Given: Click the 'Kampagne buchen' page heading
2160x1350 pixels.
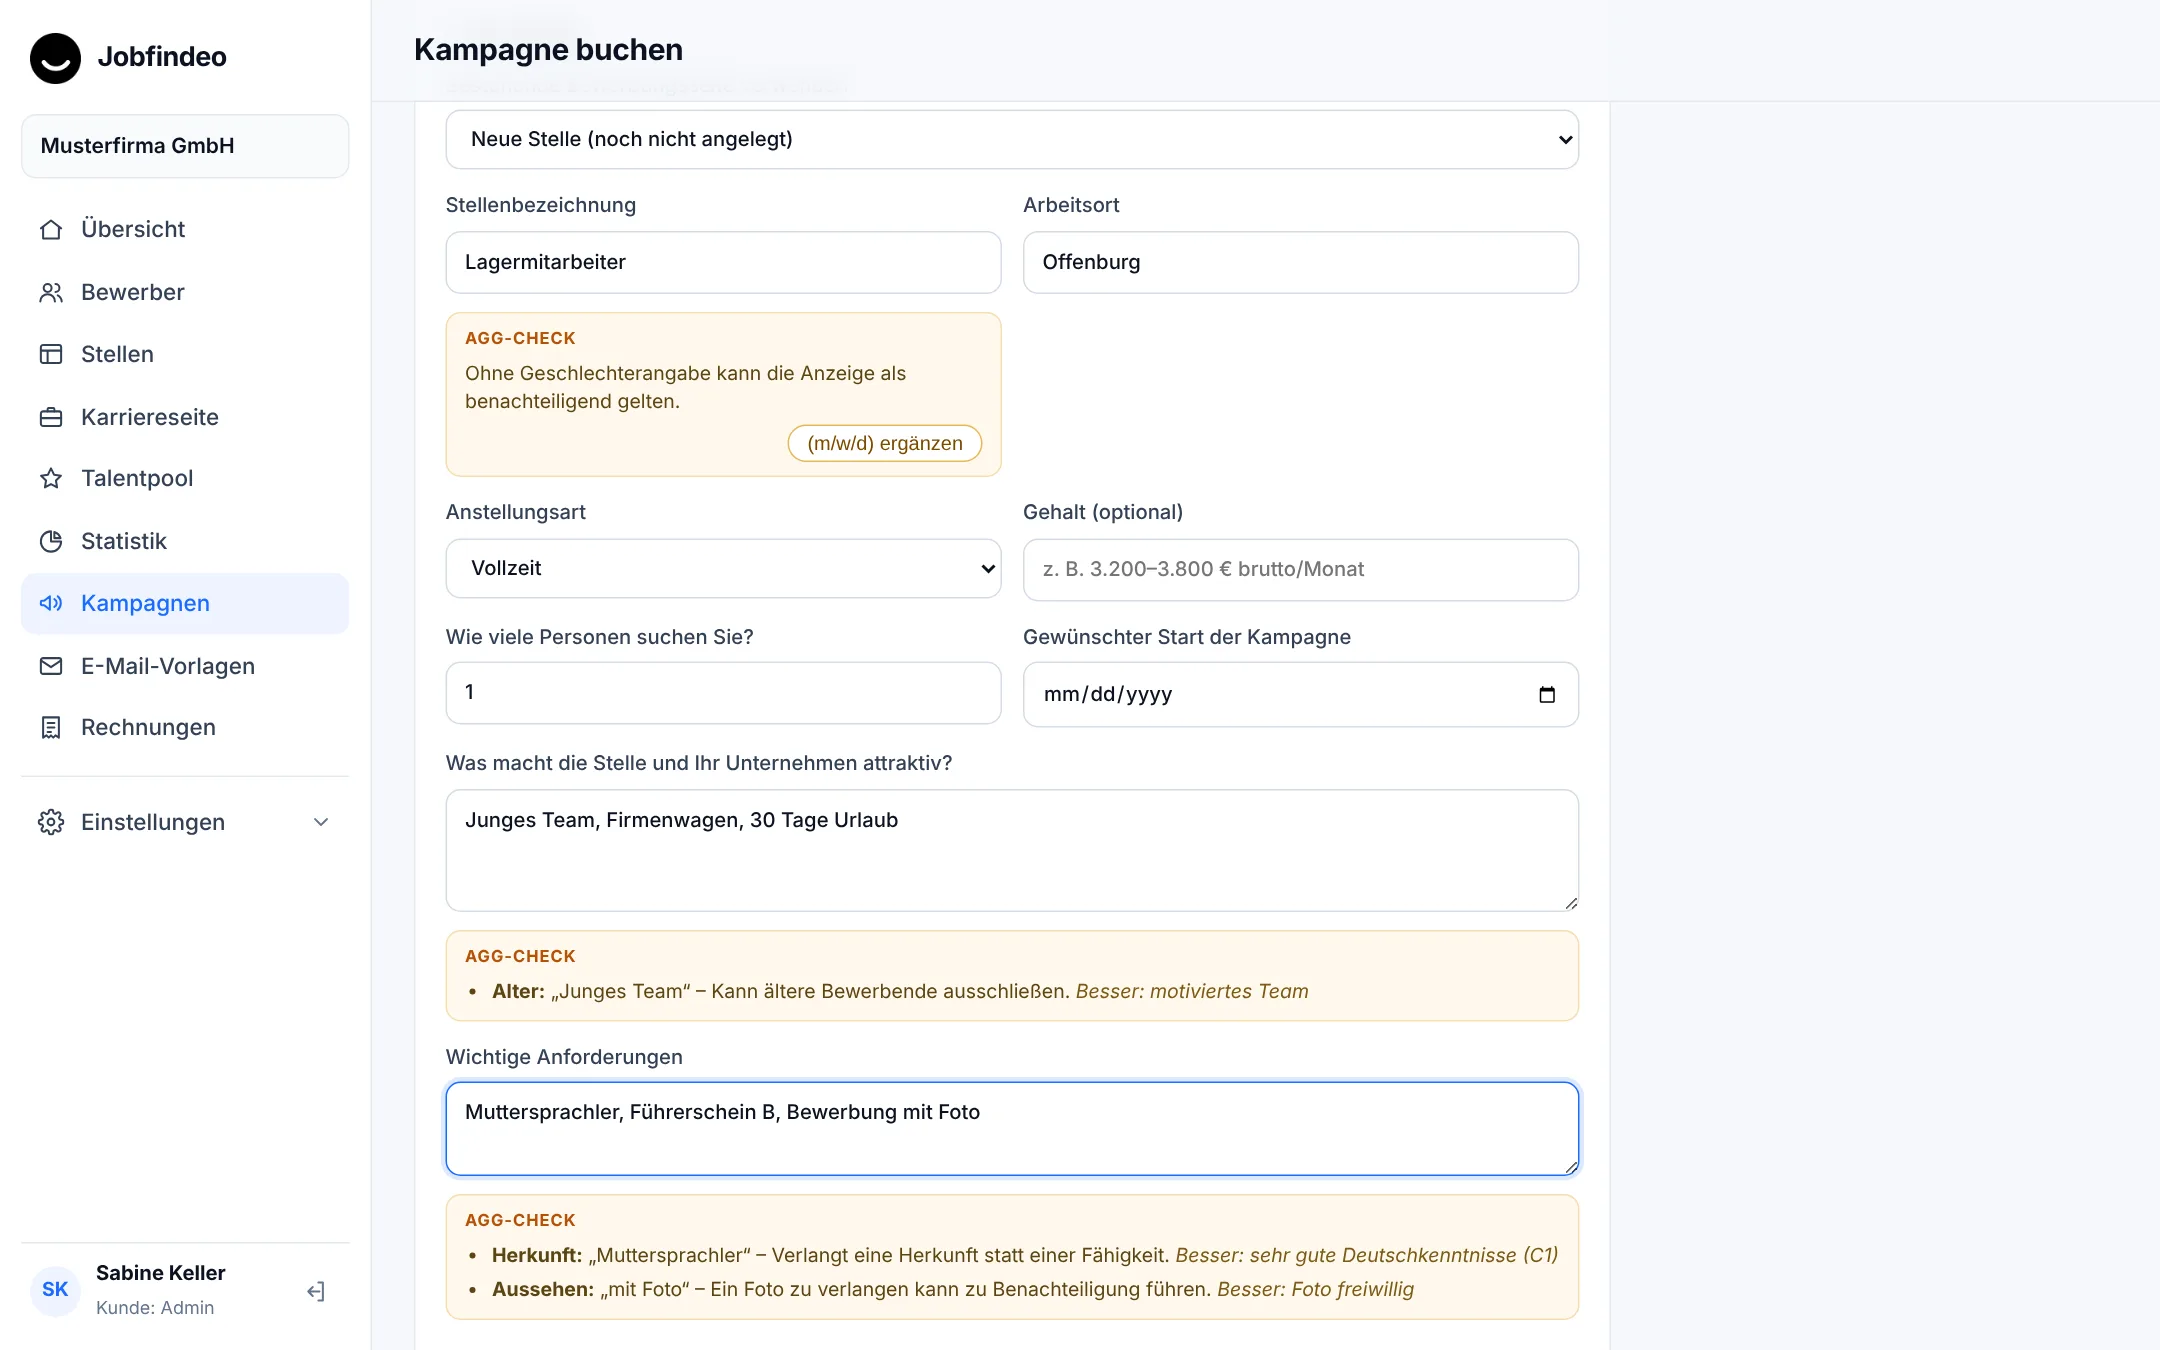Looking at the screenshot, I should coord(549,50).
